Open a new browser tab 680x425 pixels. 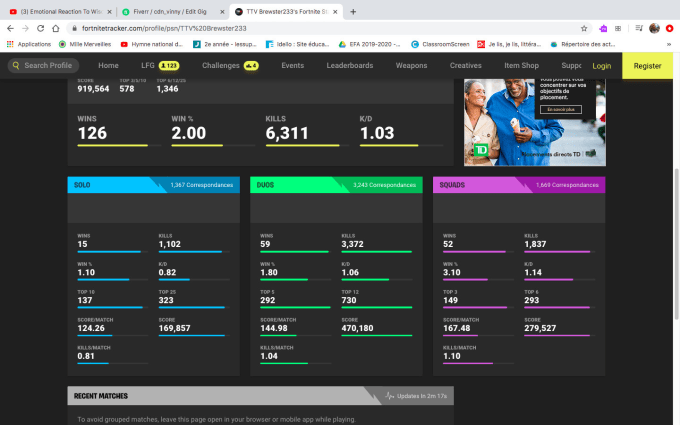pyautogui.click(x=353, y=12)
